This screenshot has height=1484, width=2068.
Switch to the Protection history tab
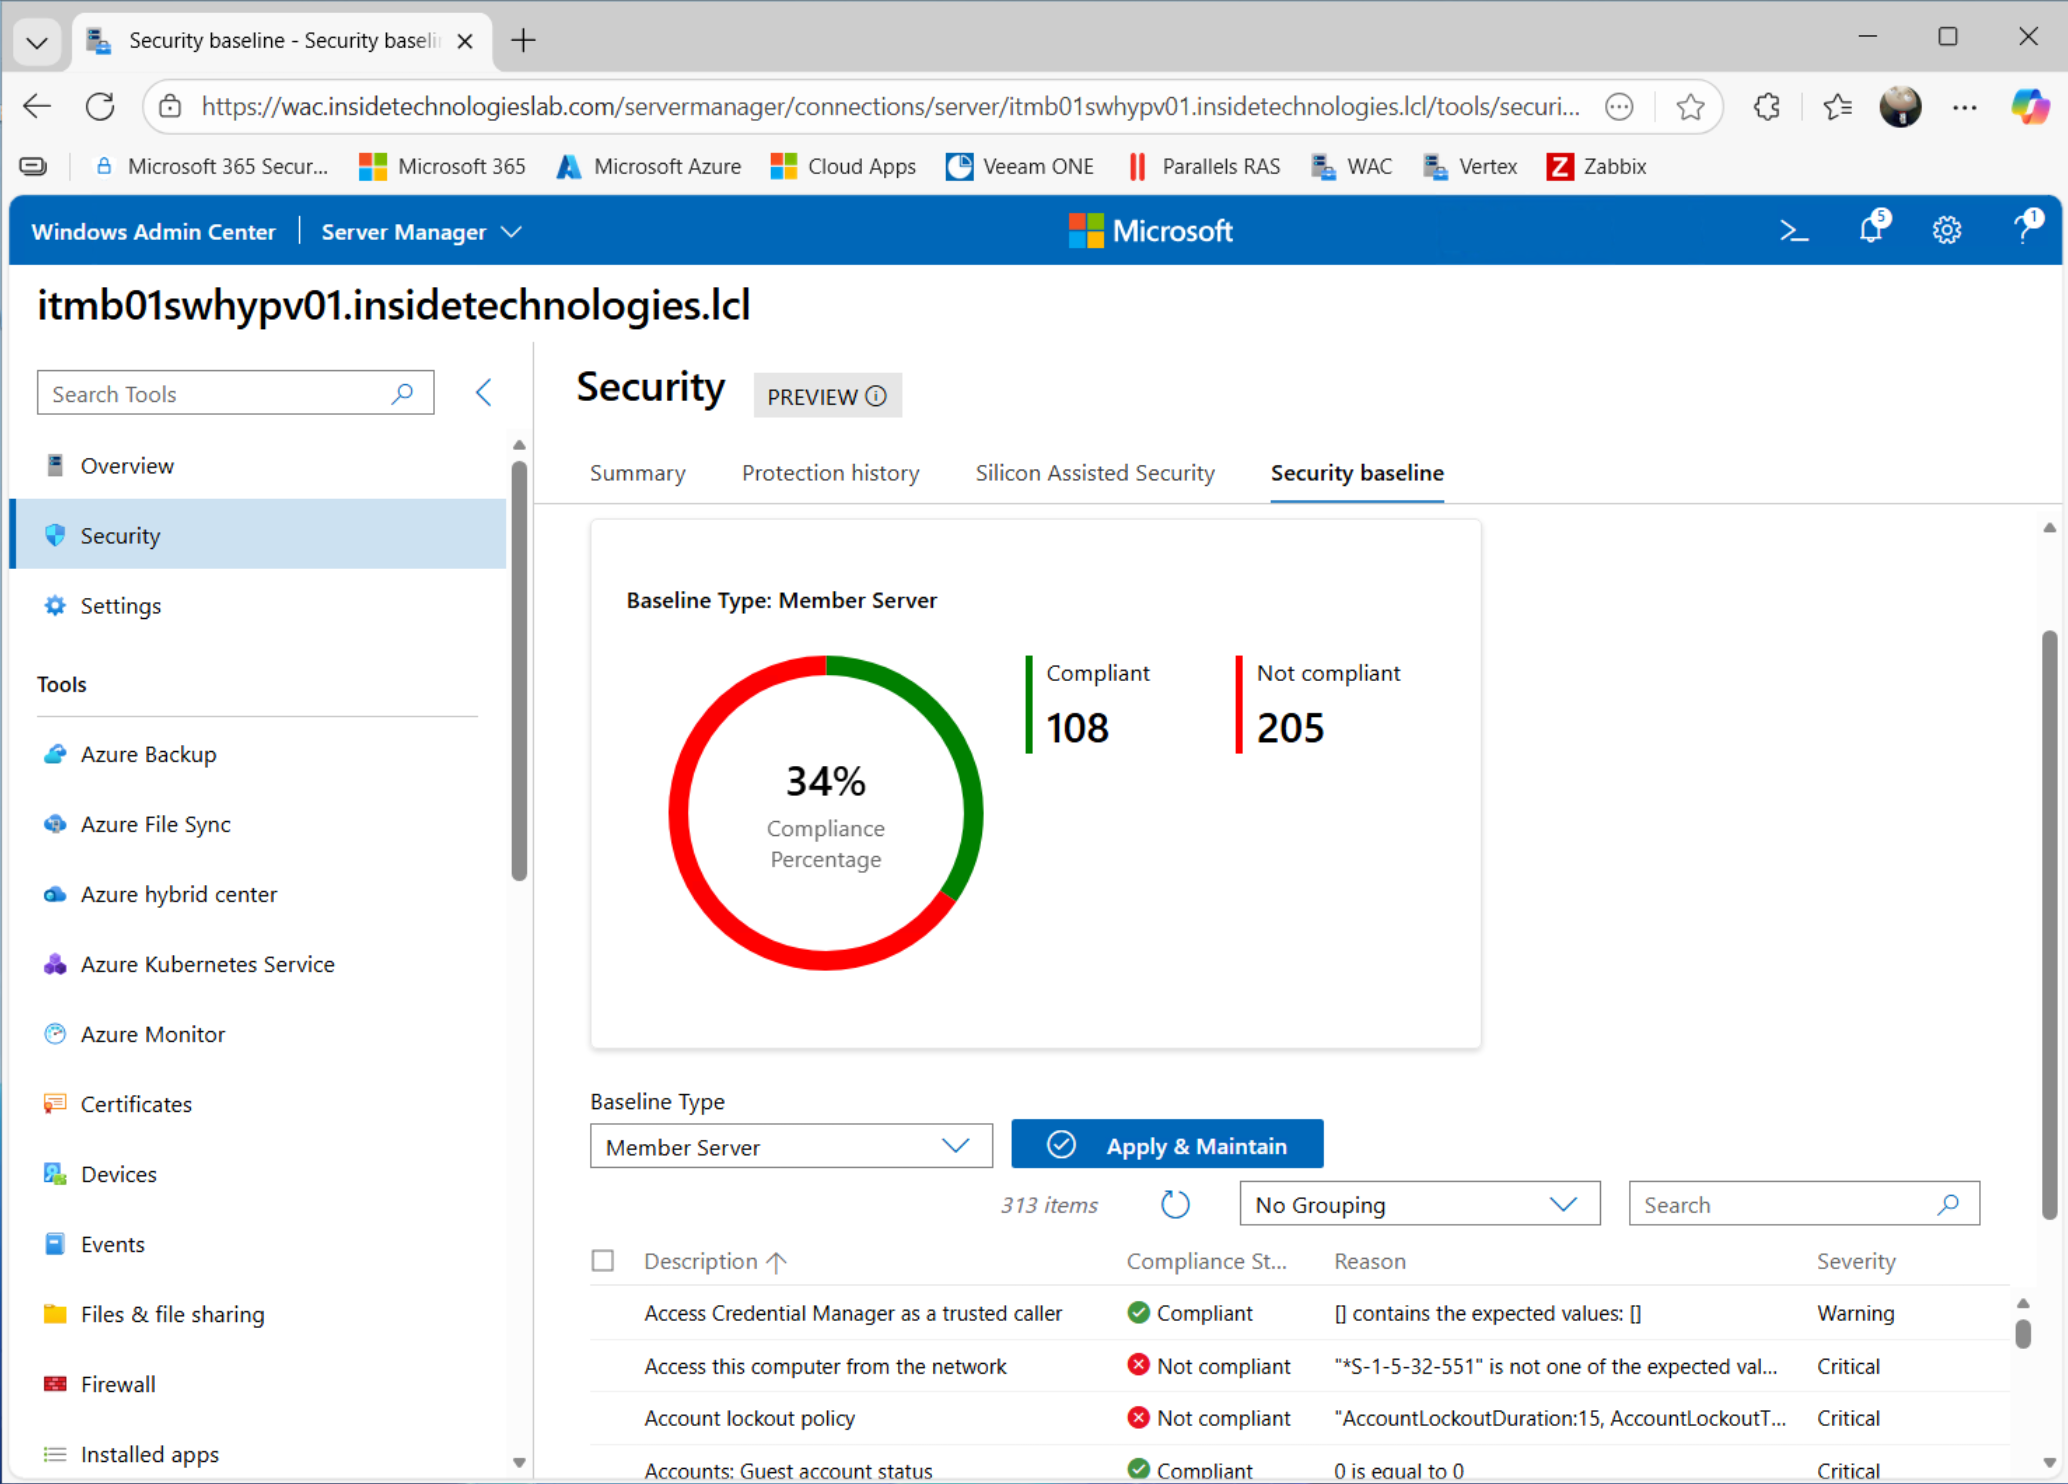tap(830, 473)
